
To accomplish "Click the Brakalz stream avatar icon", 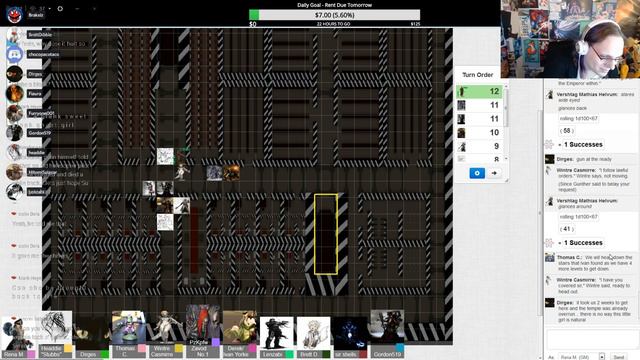I will (x=15, y=15).
